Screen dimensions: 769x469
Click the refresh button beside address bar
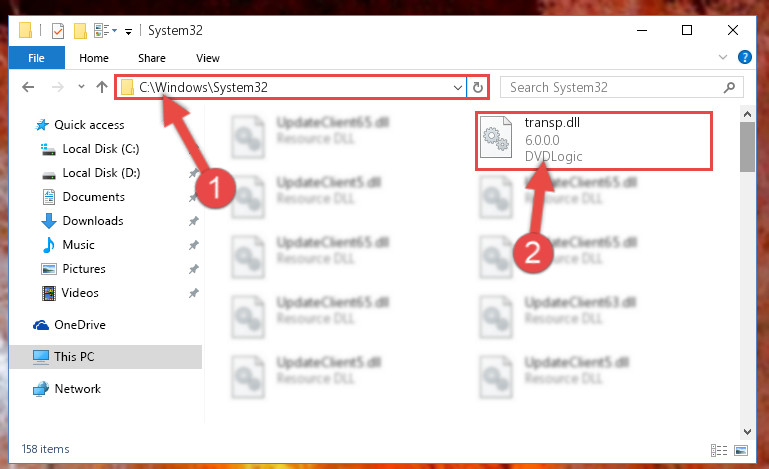pos(478,88)
